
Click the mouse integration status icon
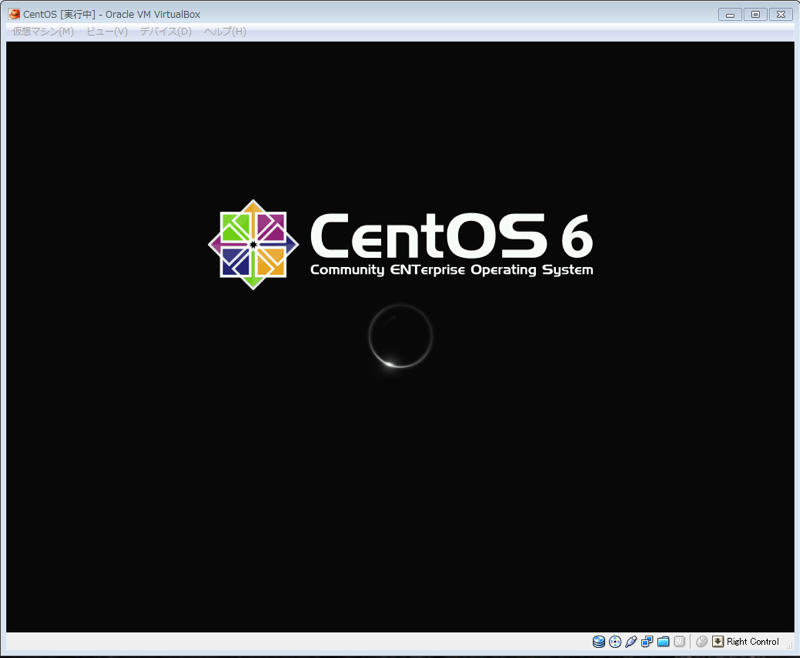tap(702, 642)
